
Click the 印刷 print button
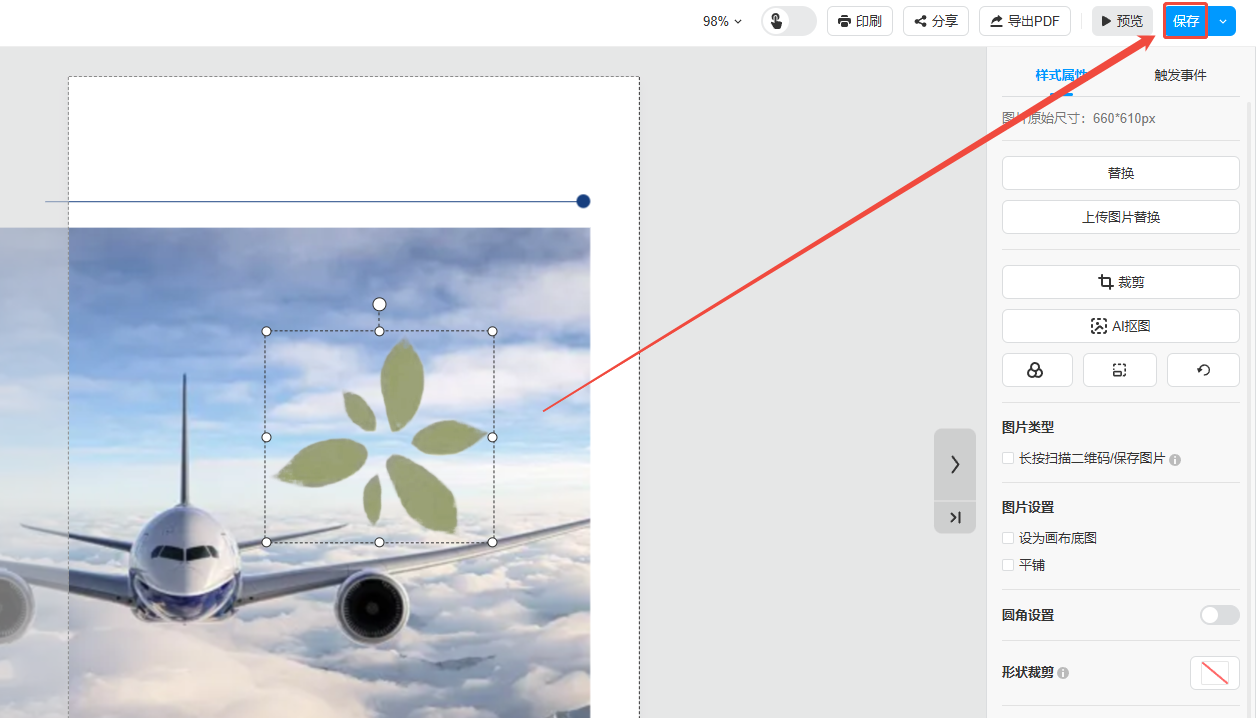point(859,21)
